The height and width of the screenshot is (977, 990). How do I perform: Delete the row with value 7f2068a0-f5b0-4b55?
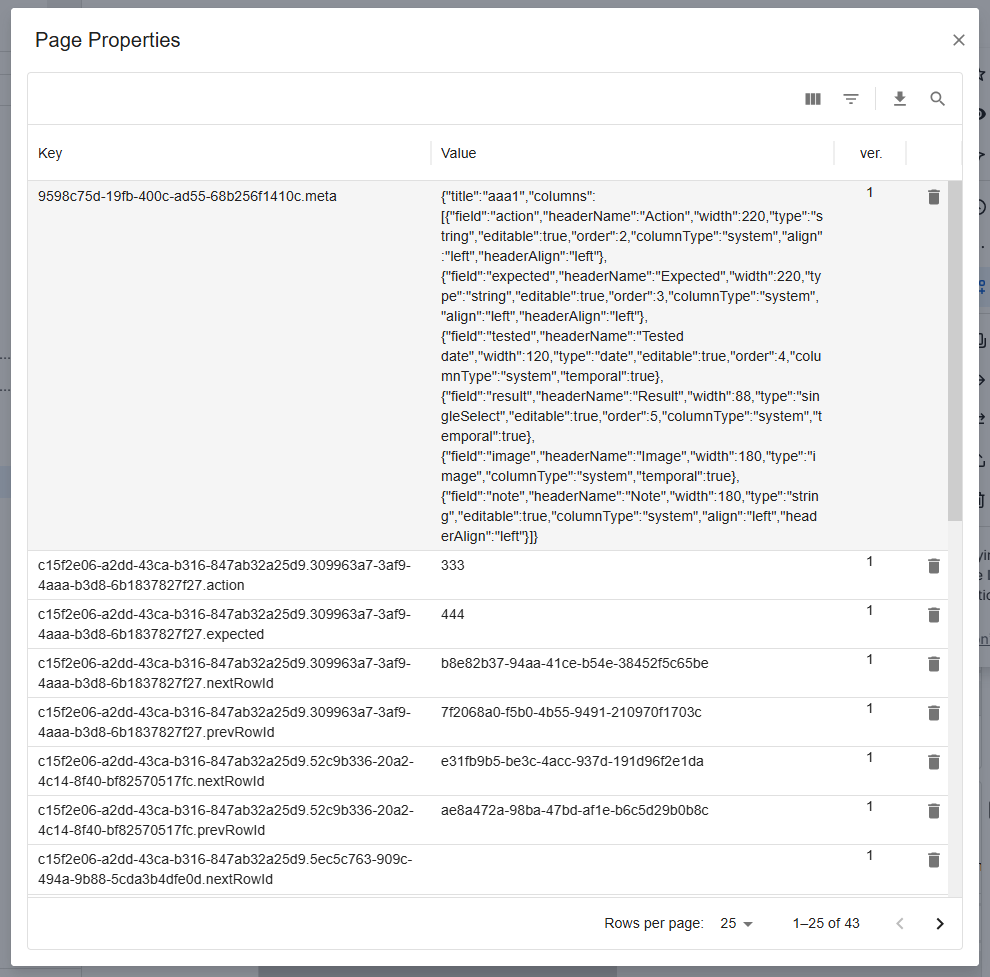tap(934, 713)
